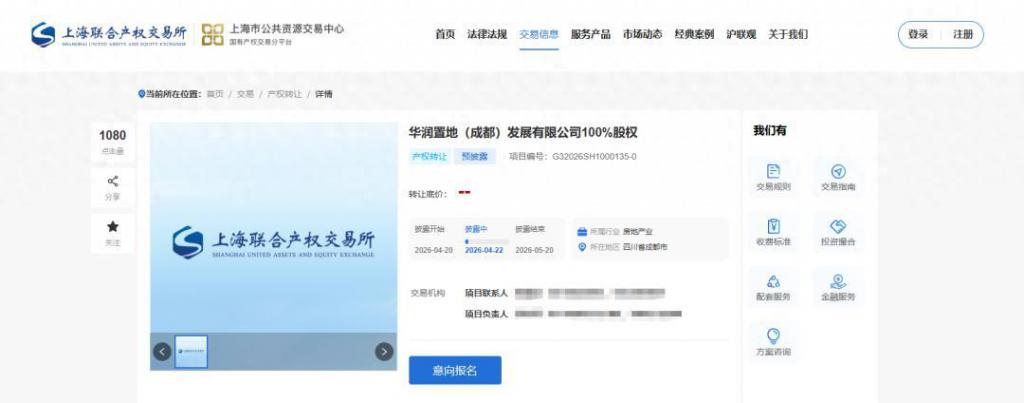
Task: Open 沪联观 in the top navigation
Action: (x=741, y=35)
